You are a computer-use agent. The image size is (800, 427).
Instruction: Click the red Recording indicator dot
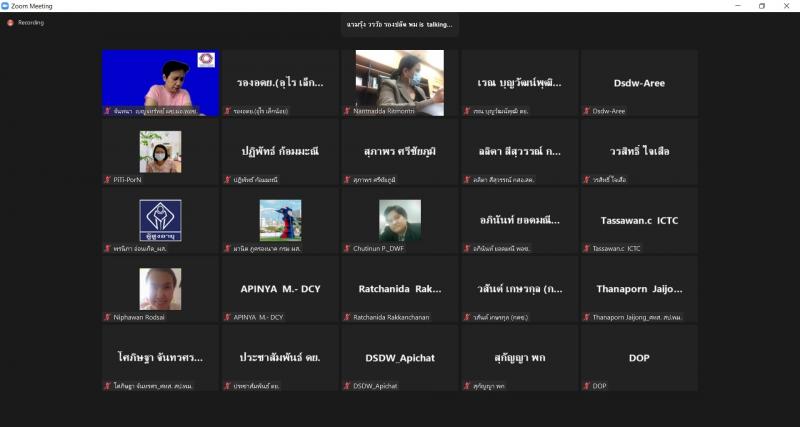pos(10,23)
